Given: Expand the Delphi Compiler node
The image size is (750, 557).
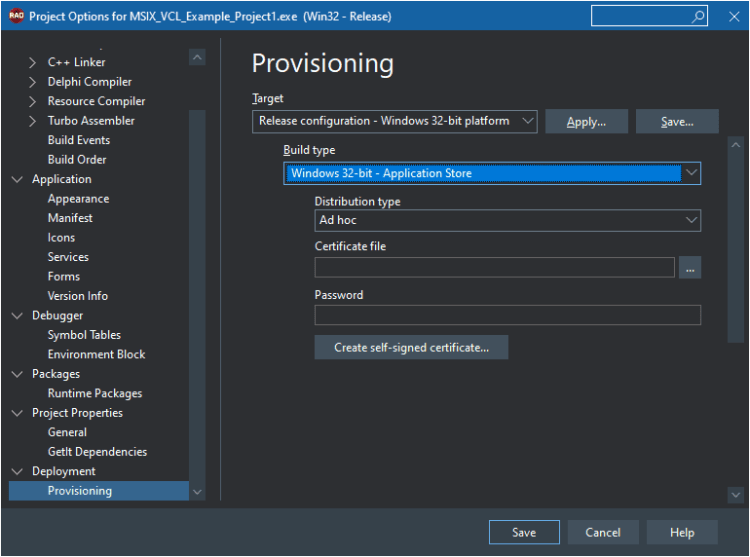Looking at the screenshot, I should (32, 82).
